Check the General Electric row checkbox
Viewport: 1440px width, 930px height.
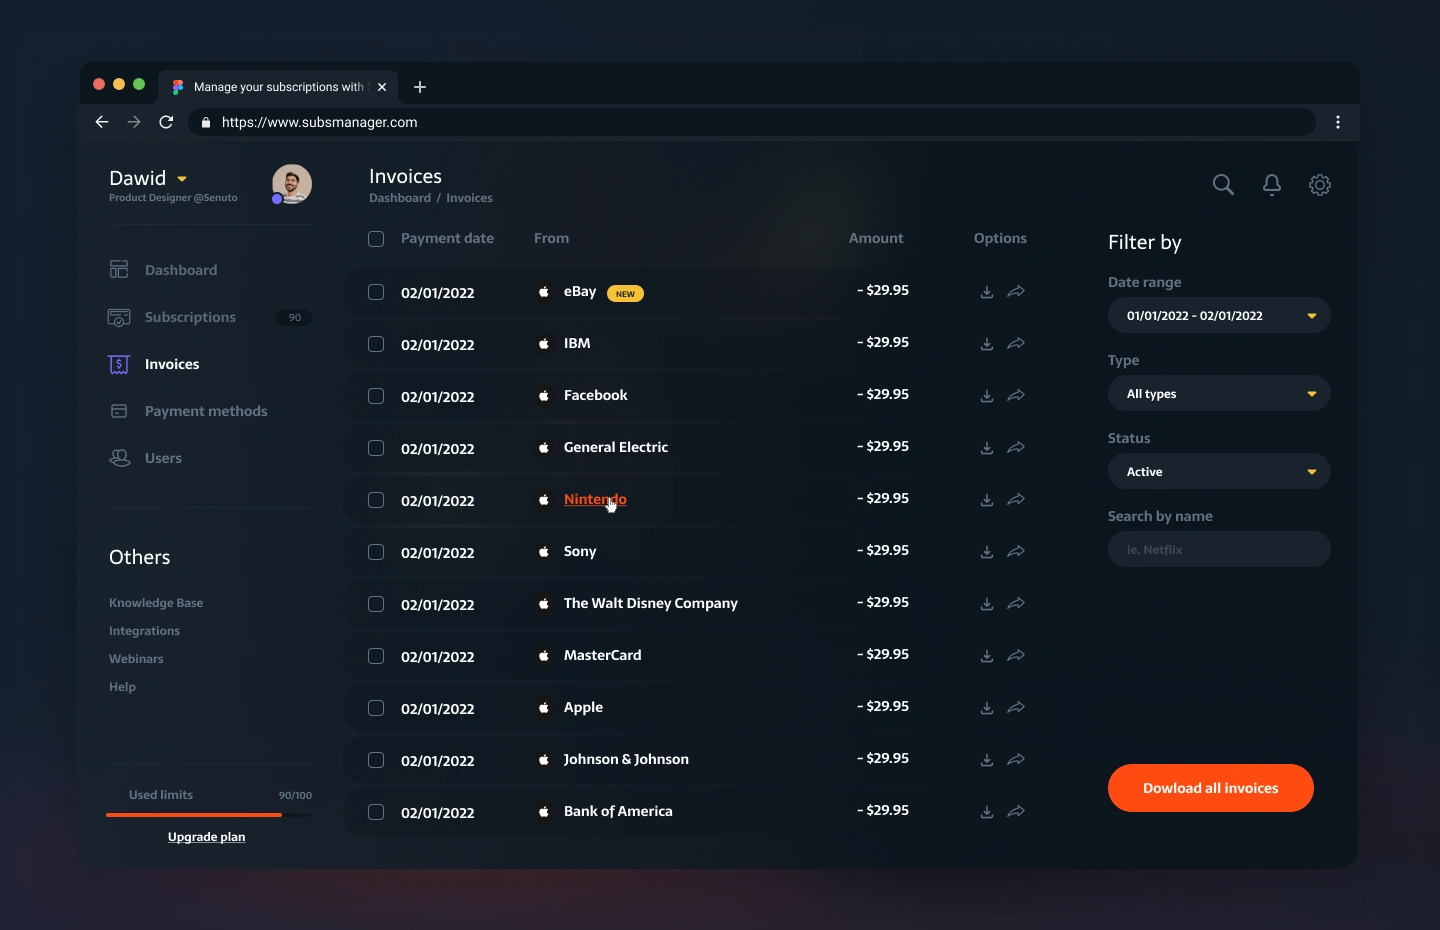376,448
